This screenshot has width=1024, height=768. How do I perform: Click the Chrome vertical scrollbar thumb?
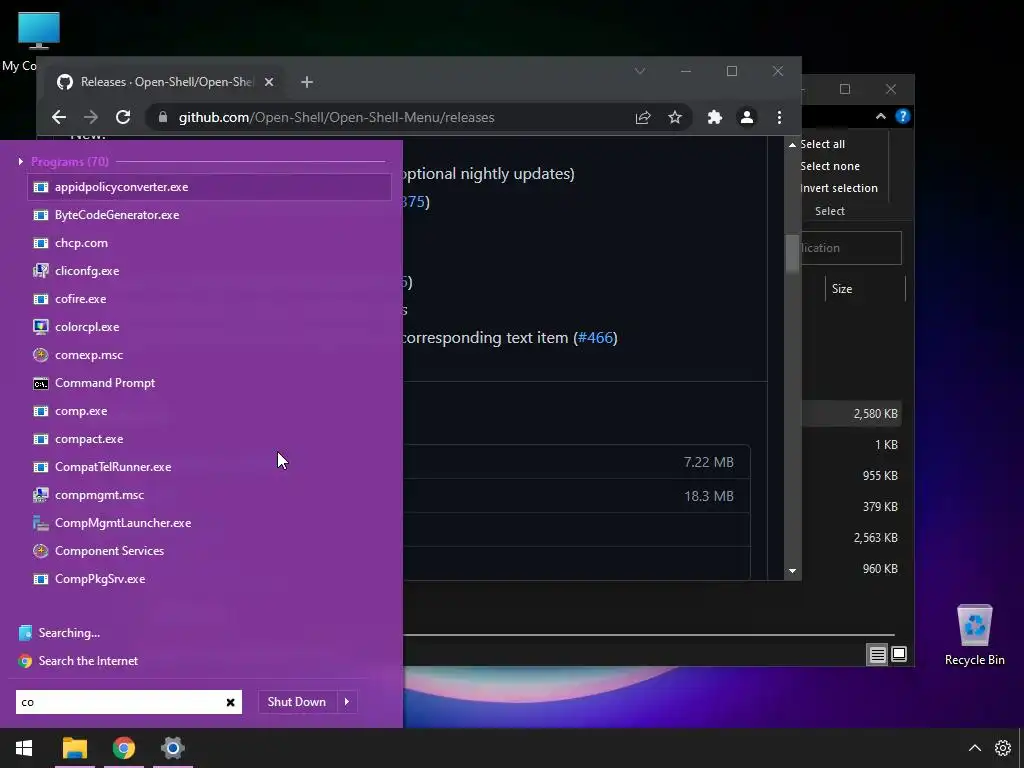coord(792,253)
